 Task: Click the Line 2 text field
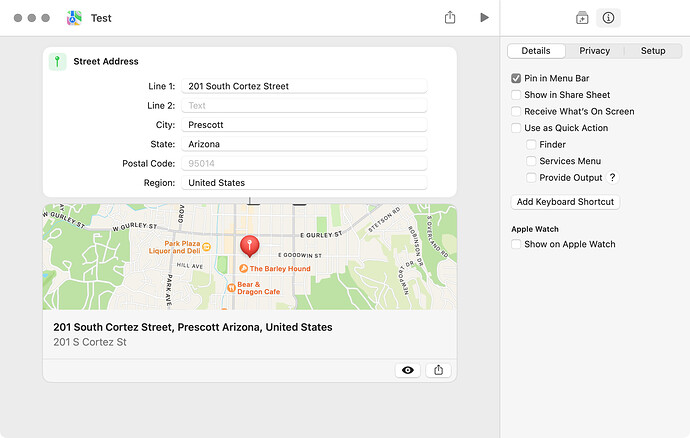pyautogui.click(x=304, y=106)
